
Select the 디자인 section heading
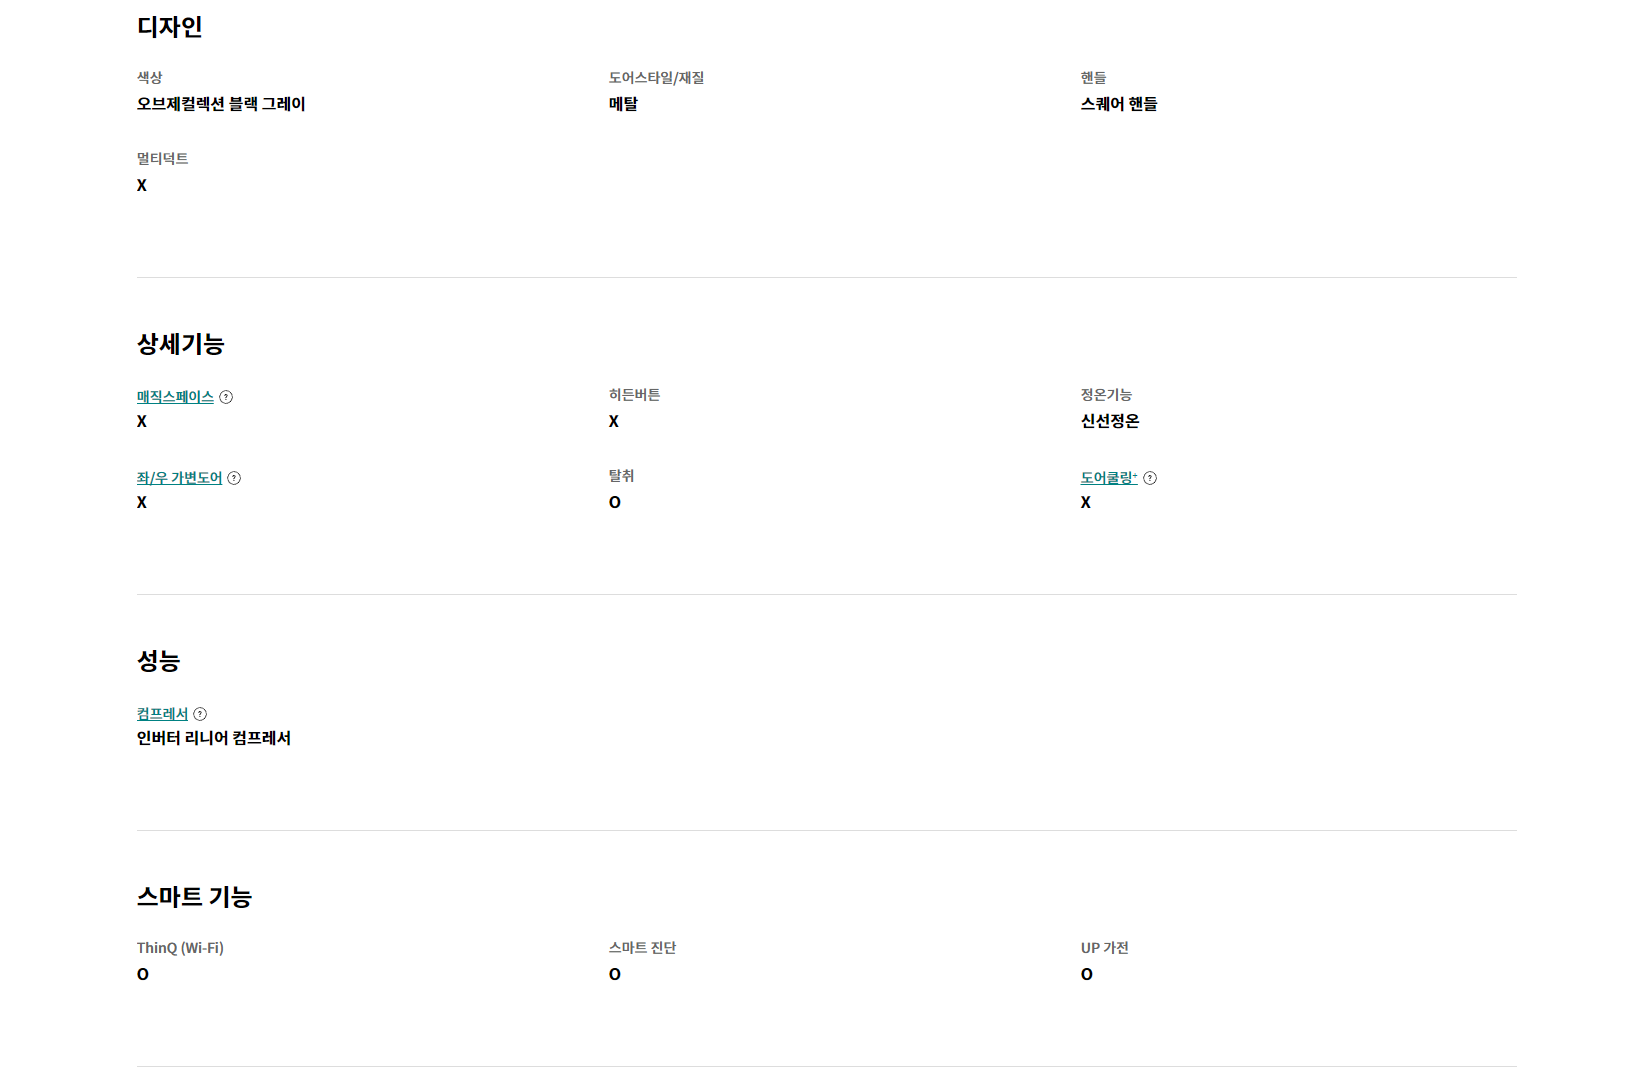coord(170,27)
